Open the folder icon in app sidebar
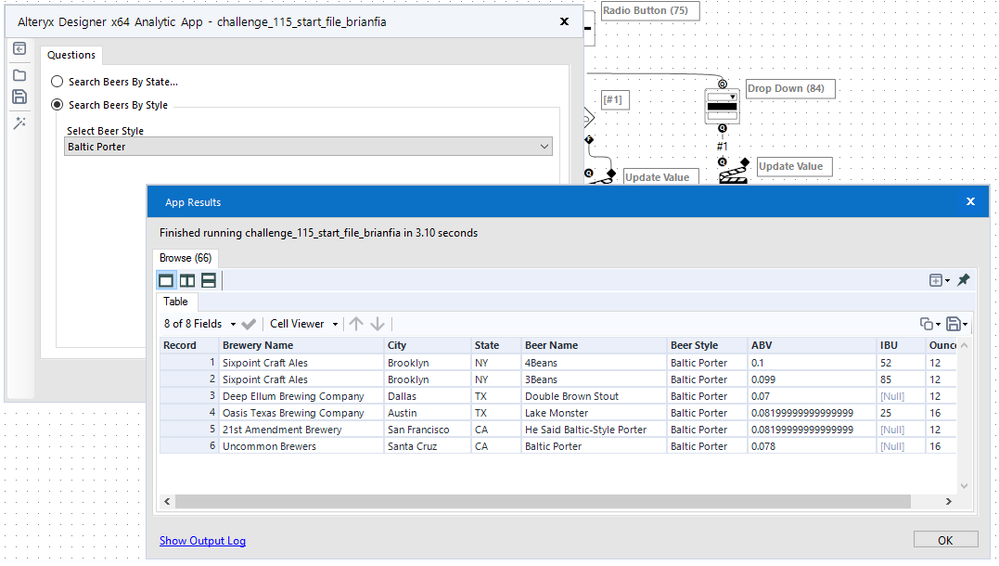Screen dimensions: 999x566 [x=20, y=75]
